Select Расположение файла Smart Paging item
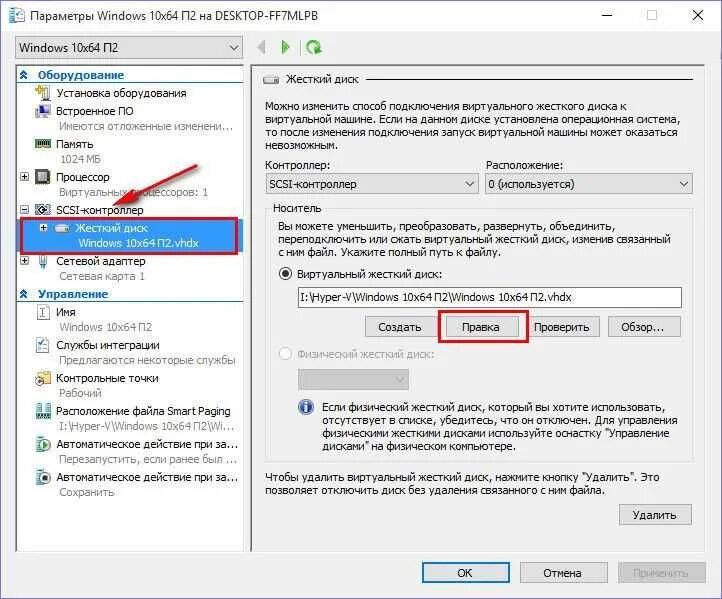722x599 pixels. point(143,411)
